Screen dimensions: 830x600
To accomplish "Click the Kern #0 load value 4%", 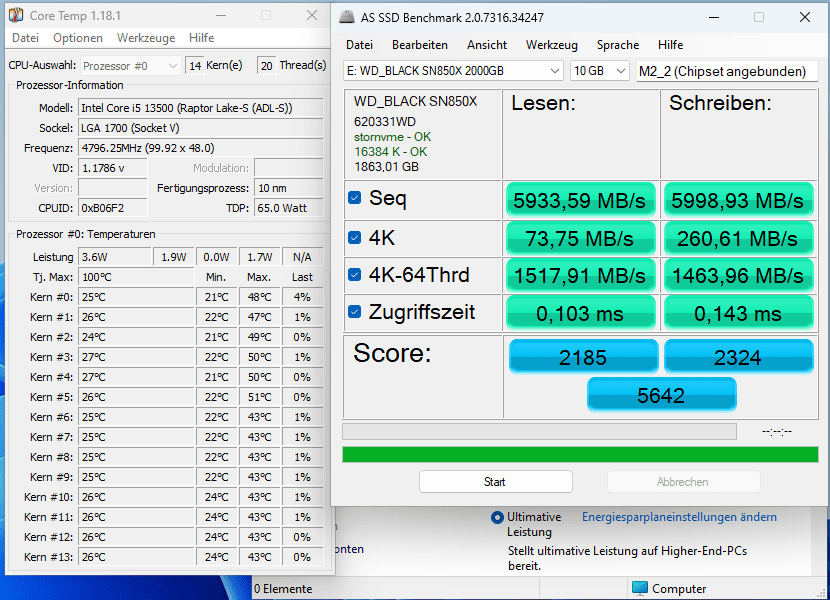I will click(x=302, y=297).
